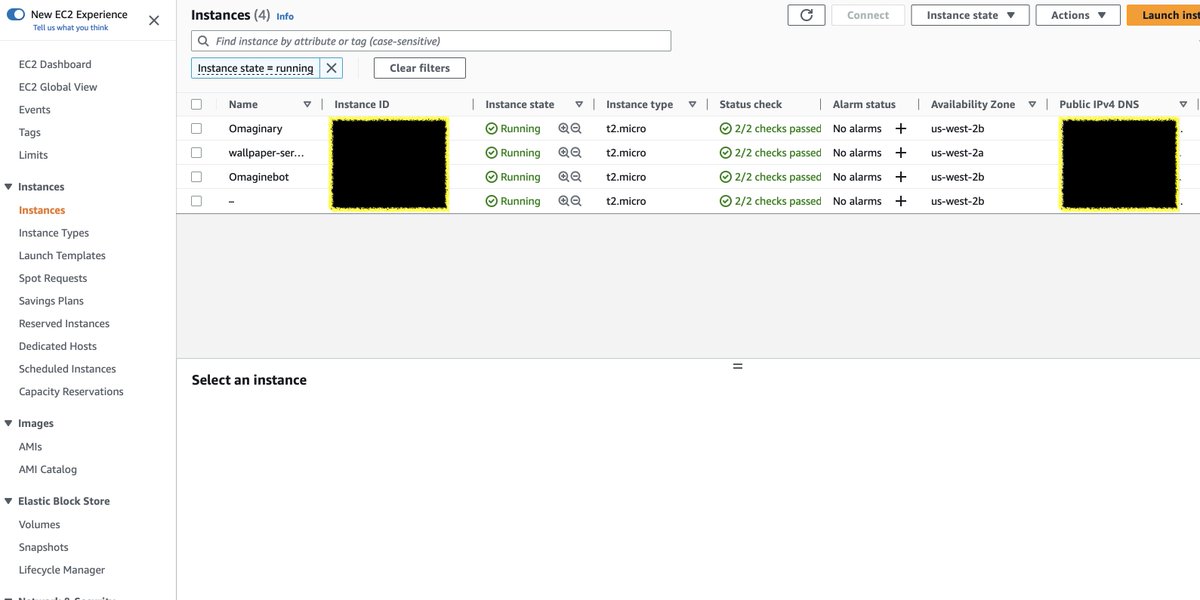Open Spot Requests page
Viewport: 1200px width, 600px height.
click(53, 278)
